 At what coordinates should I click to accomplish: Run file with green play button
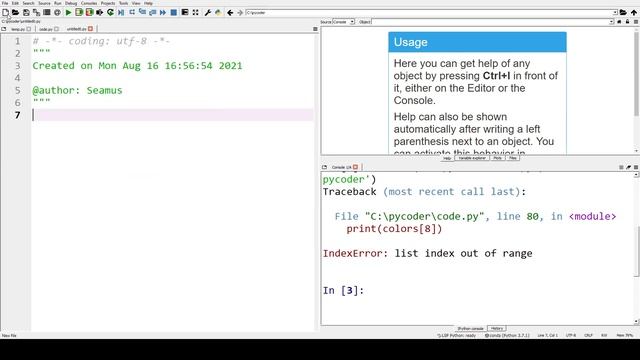69,13
